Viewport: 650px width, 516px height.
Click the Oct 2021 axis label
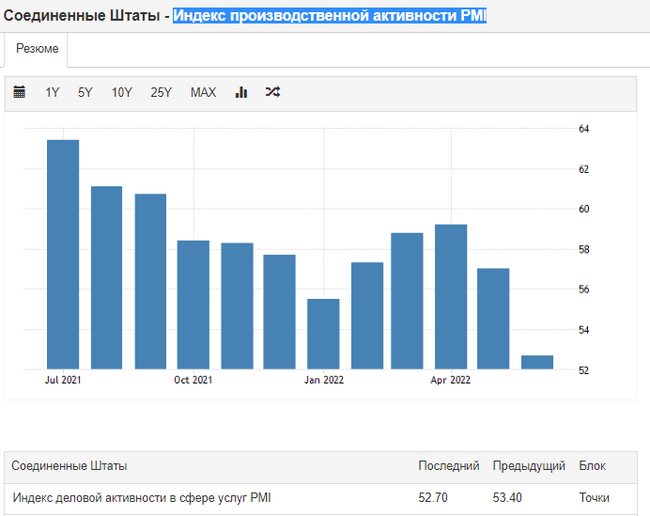tap(193, 380)
